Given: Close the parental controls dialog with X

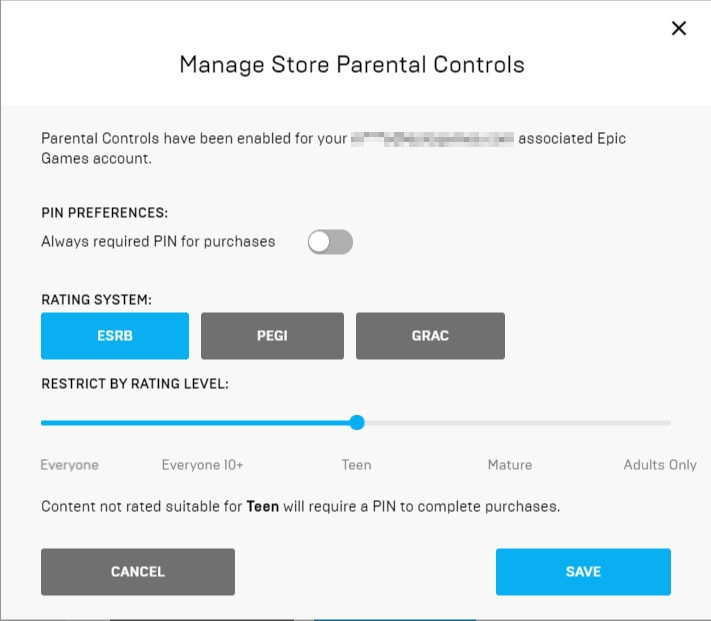Looking at the screenshot, I should pyautogui.click(x=679, y=28).
